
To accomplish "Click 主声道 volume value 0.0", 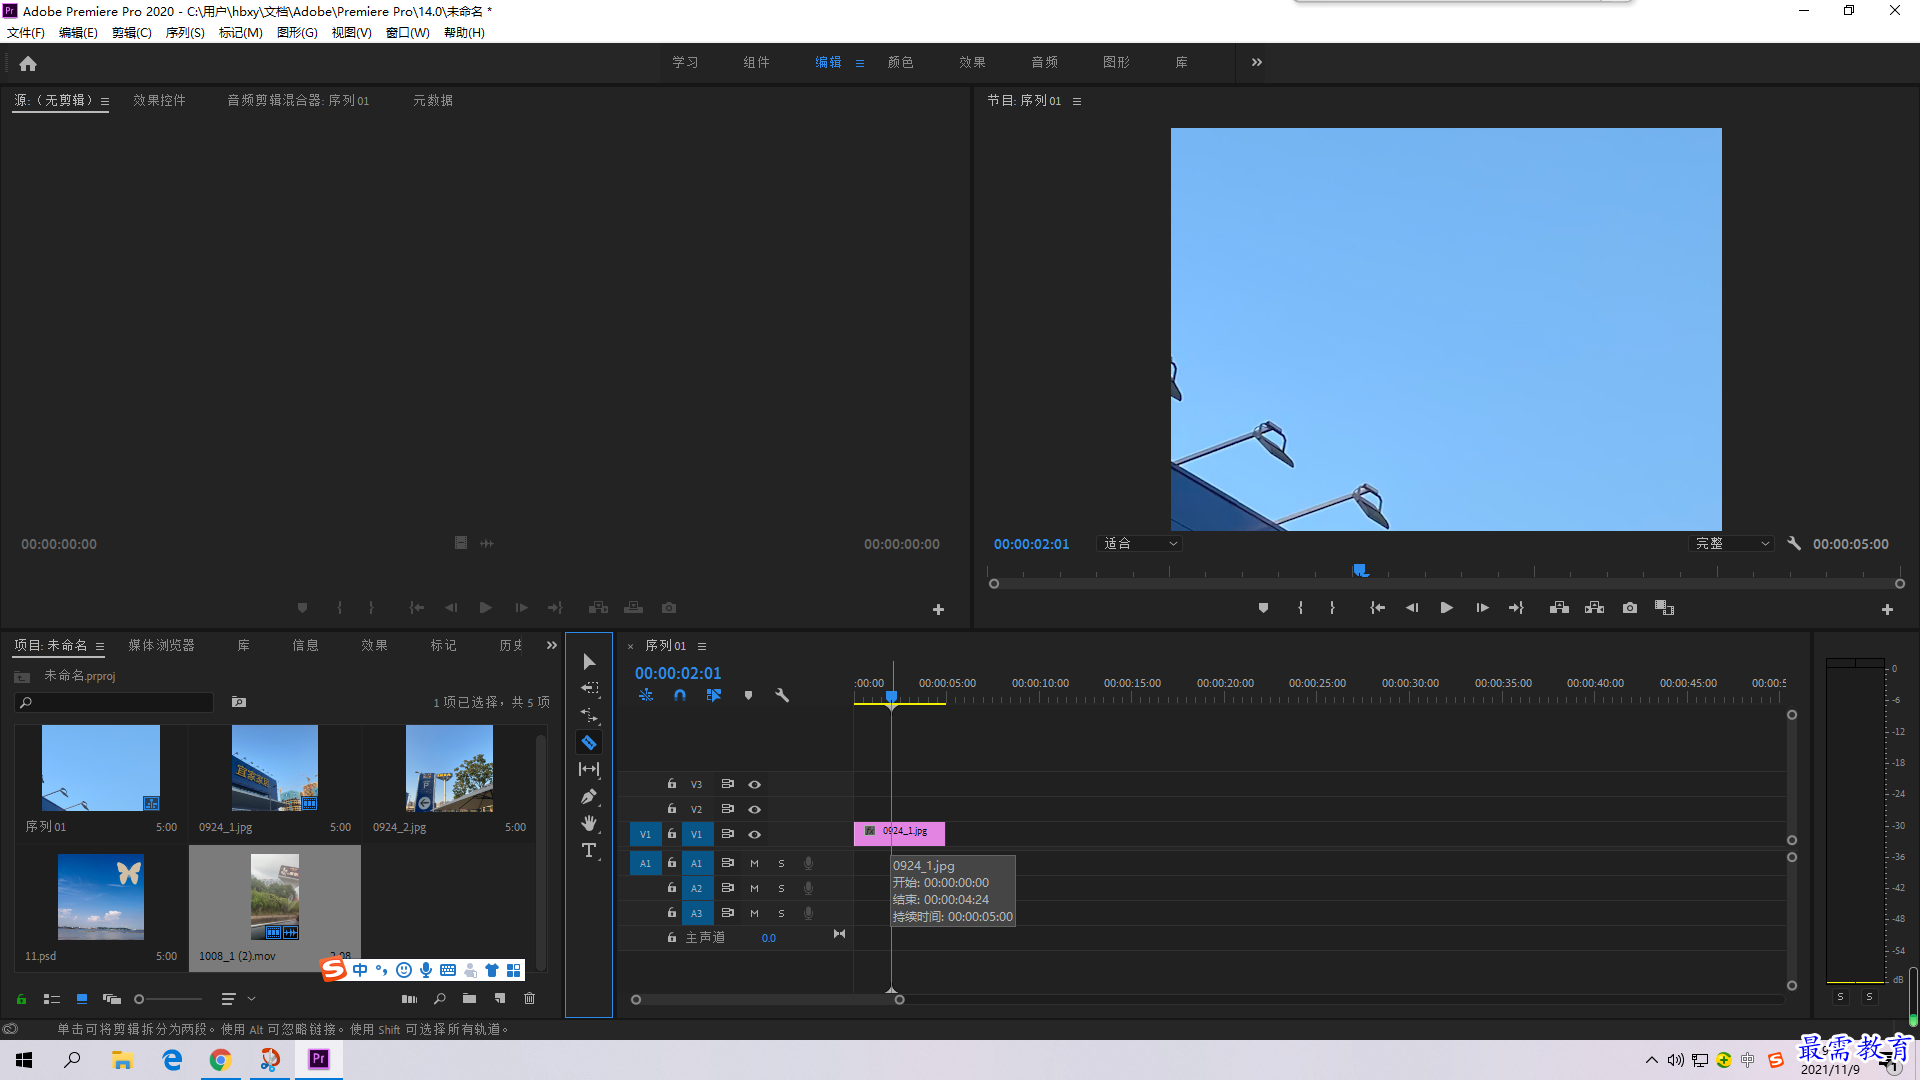I will point(769,938).
